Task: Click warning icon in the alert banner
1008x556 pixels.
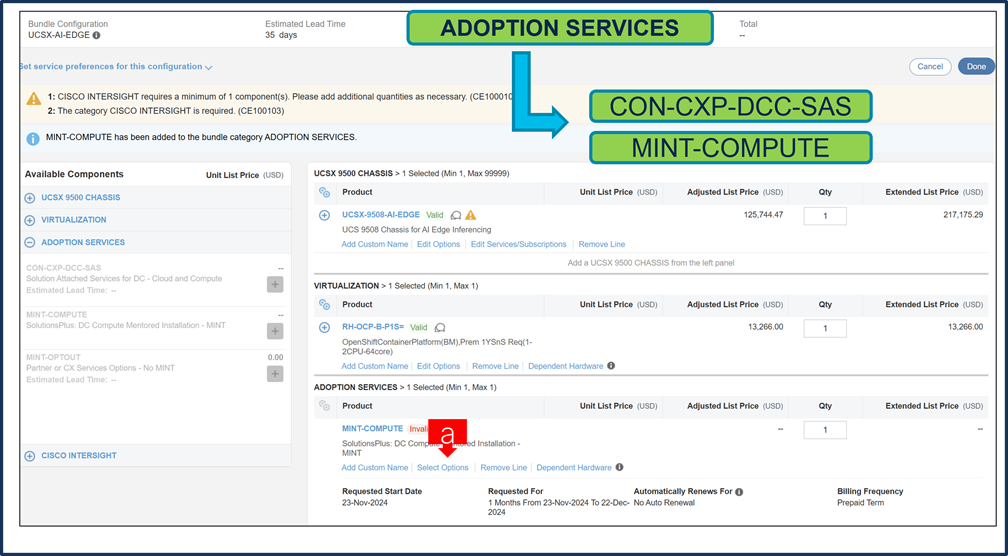Action: coord(33,100)
